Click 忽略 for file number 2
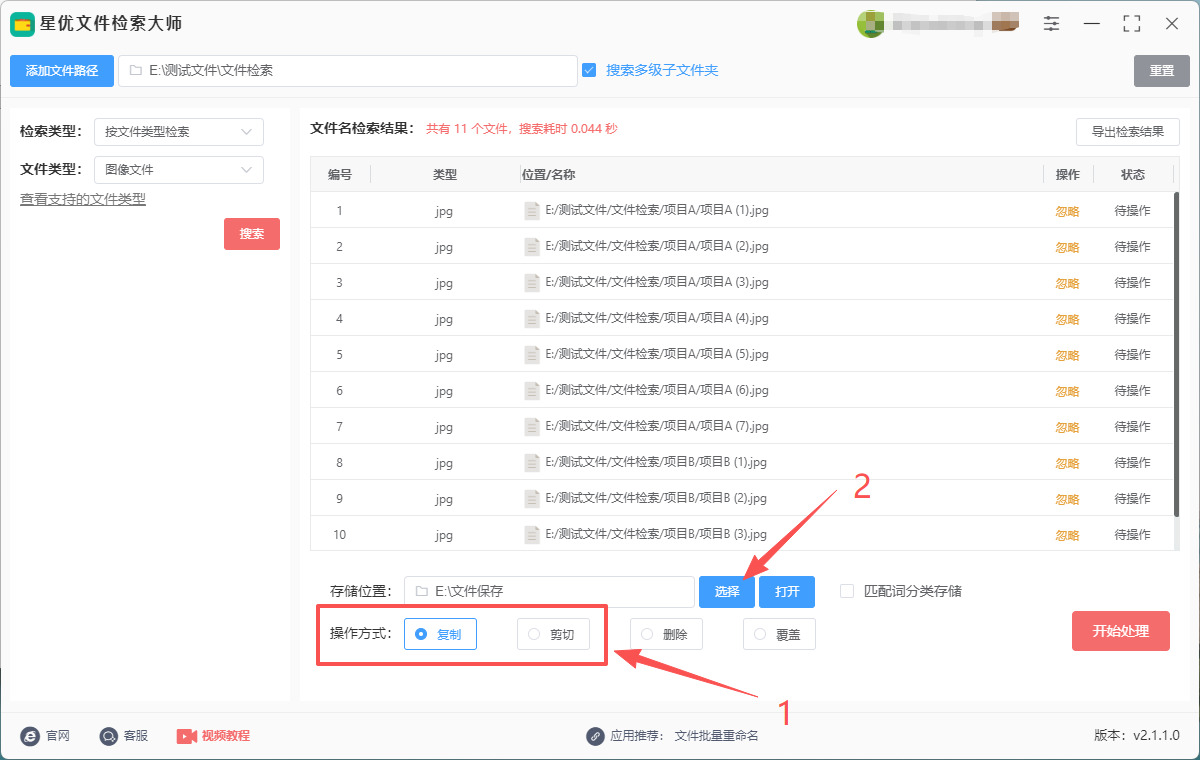Viewport: 1200px width, 760px height. coord(1068,247)
